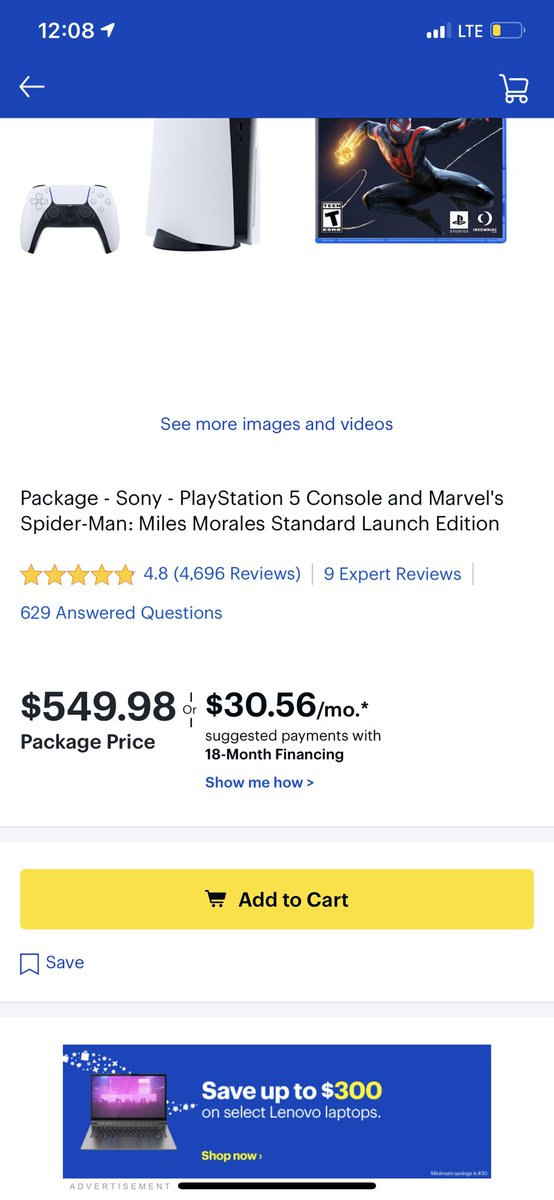554x1200 pixels.
Task: Tap the back arrow icon
Action: (x=32, y=87)
